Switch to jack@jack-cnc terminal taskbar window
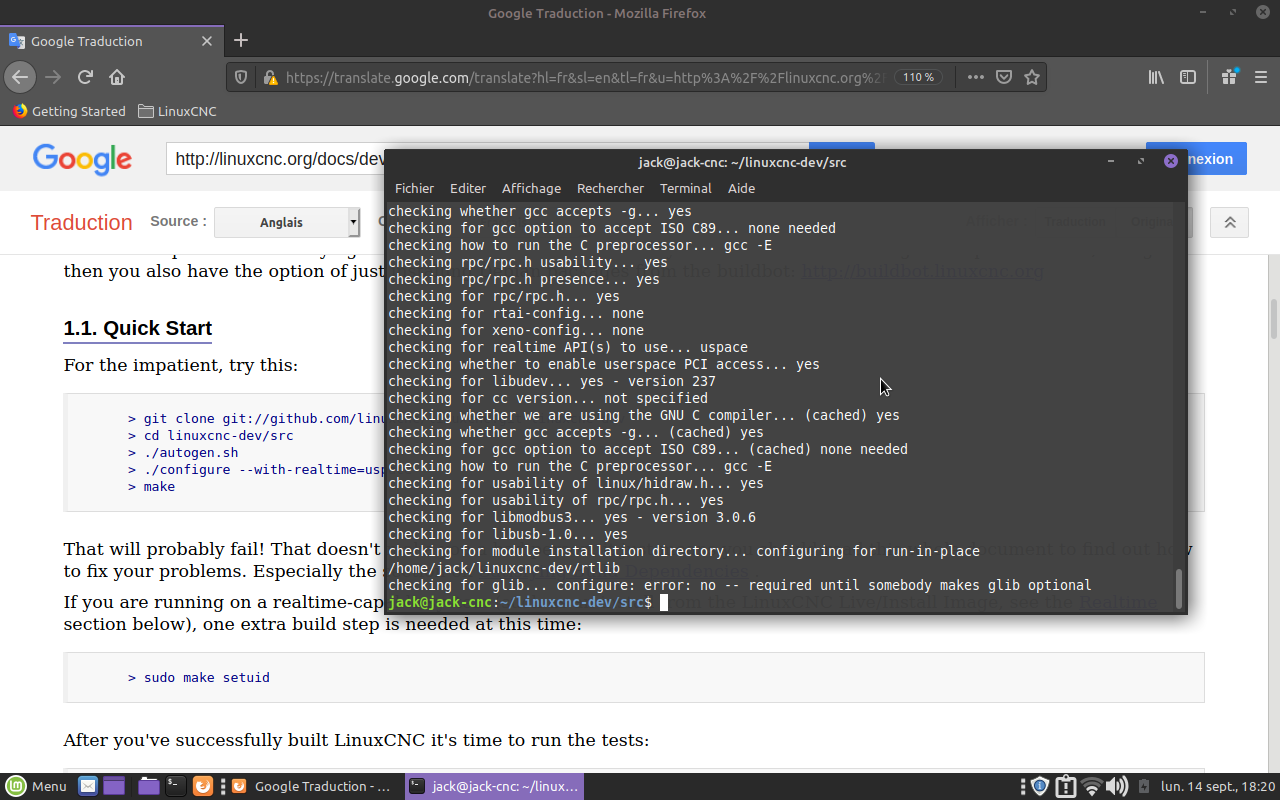The width and height of the screenshot is (1280, 800). [x=494, y=786]
